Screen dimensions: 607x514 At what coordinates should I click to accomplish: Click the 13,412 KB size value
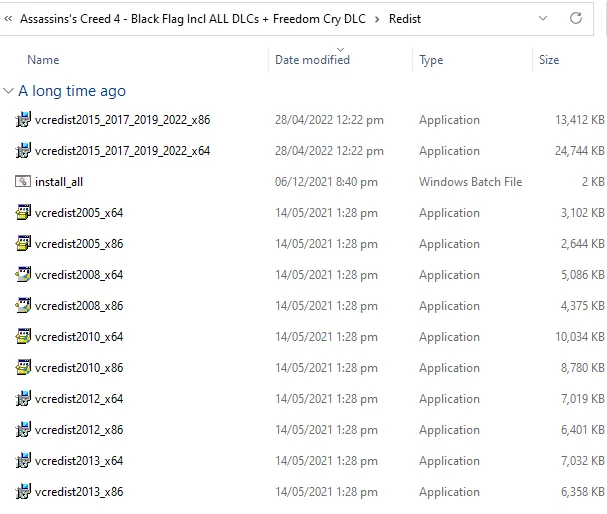tap(580, 120)
